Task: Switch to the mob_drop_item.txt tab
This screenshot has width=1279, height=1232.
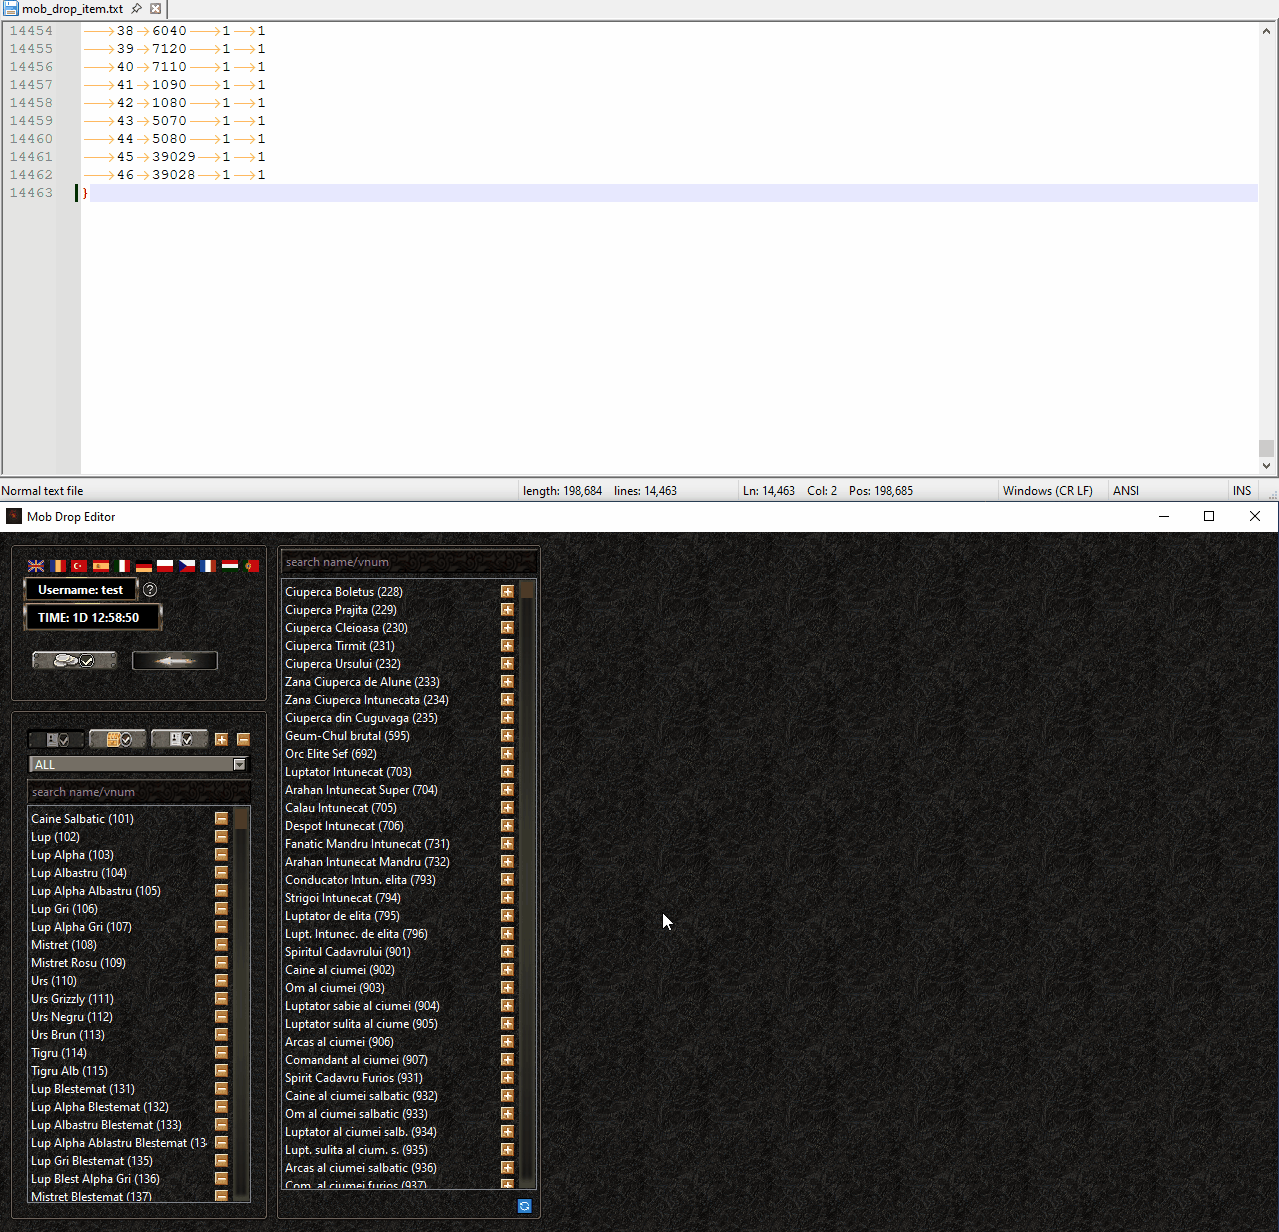Action: point(72,9)
